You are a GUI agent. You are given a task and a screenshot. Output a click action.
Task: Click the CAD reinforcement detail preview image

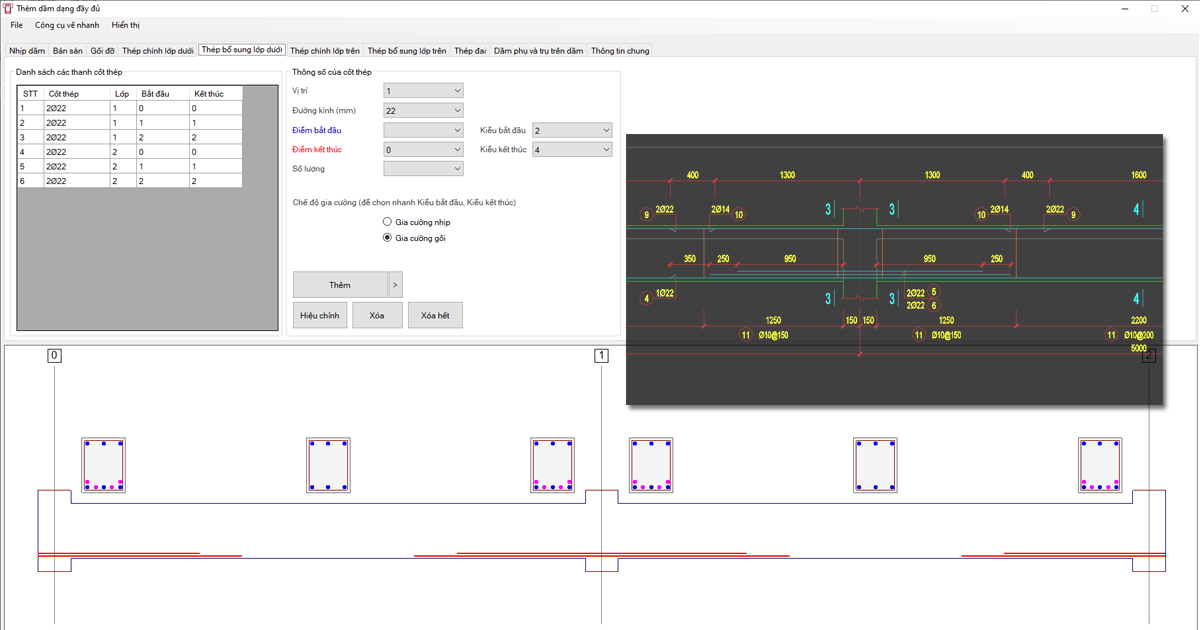pos(894,269)
